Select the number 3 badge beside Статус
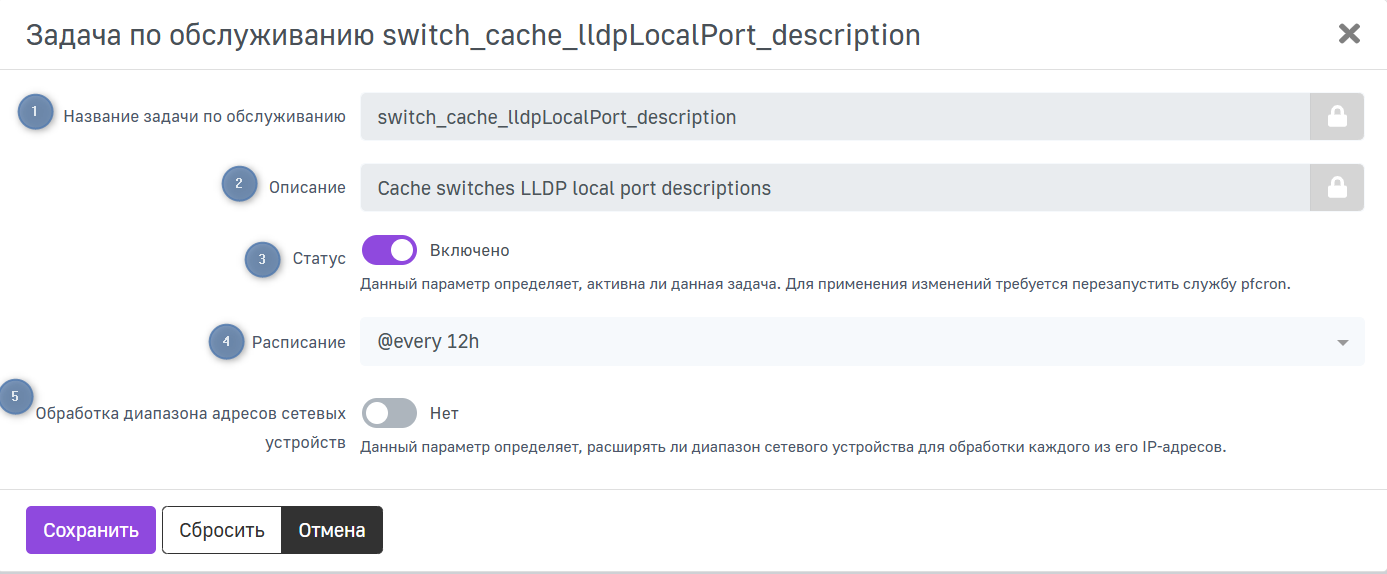The image size is (1387, 574). pyautogui.click(x=262, y=259)
